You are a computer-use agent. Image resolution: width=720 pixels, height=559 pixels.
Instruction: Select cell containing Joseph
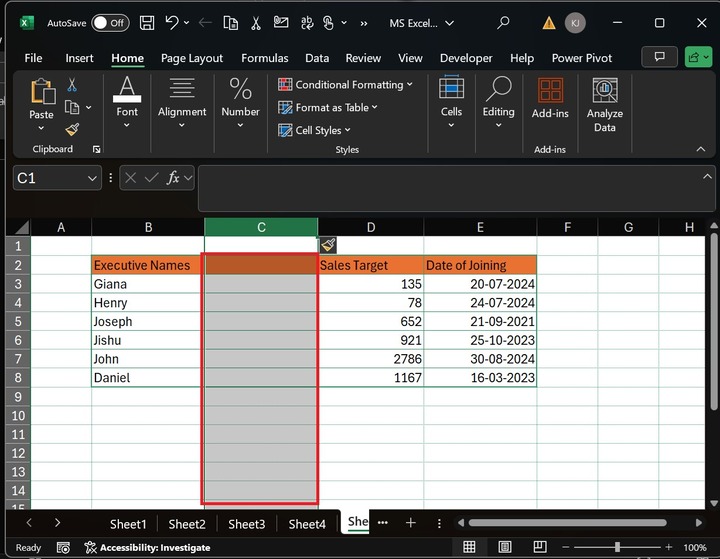coord(147,322)
